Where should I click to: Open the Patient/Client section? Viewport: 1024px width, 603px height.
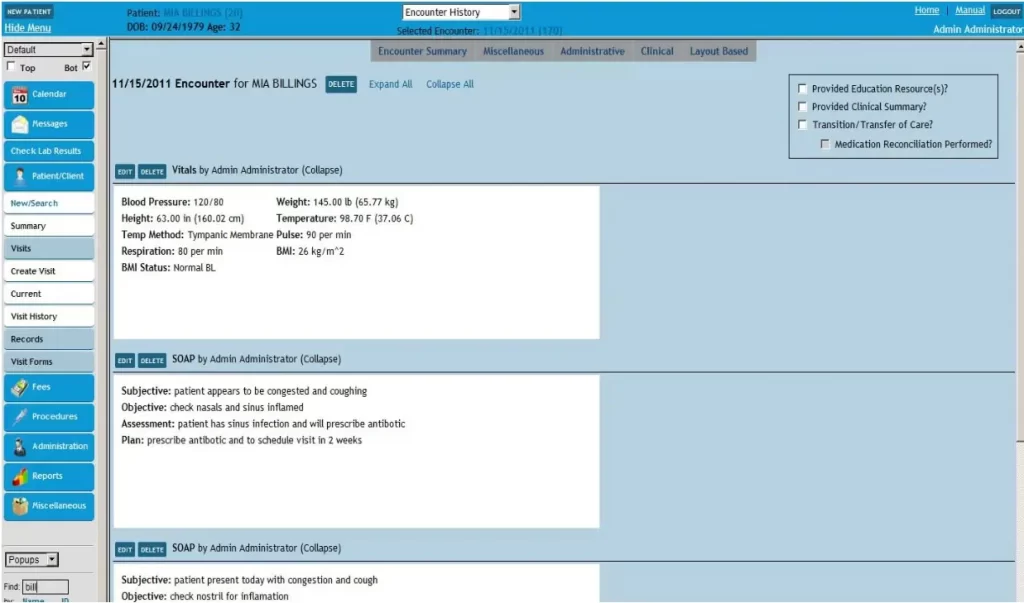click(x=48, y=176)
